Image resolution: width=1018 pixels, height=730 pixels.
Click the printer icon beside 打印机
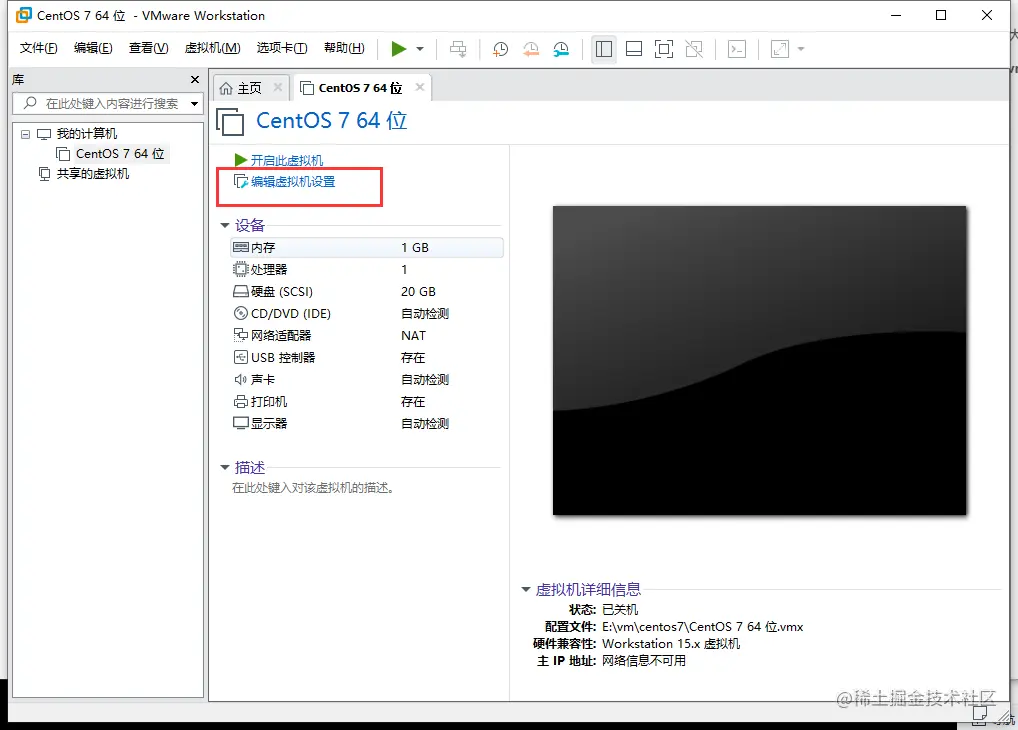coord(240,401)
